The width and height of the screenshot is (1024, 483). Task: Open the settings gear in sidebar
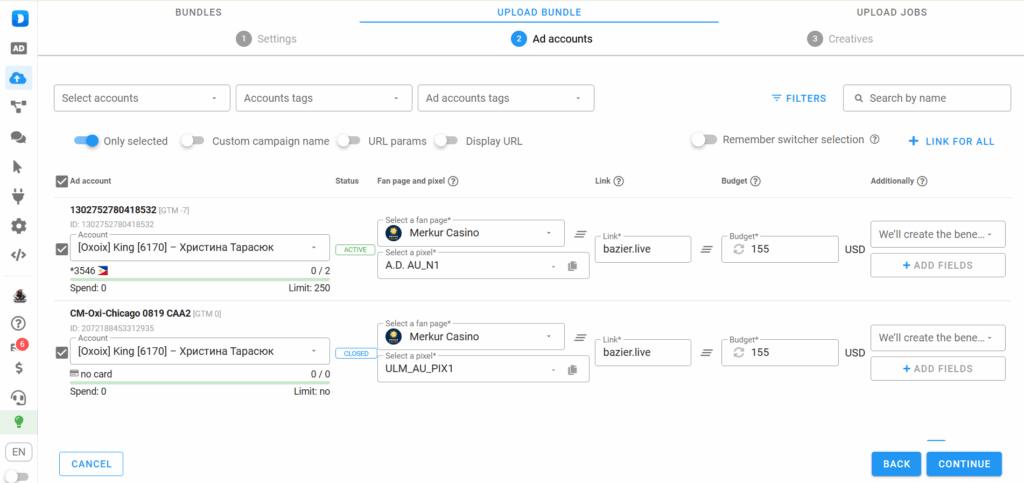pos(18,226)
